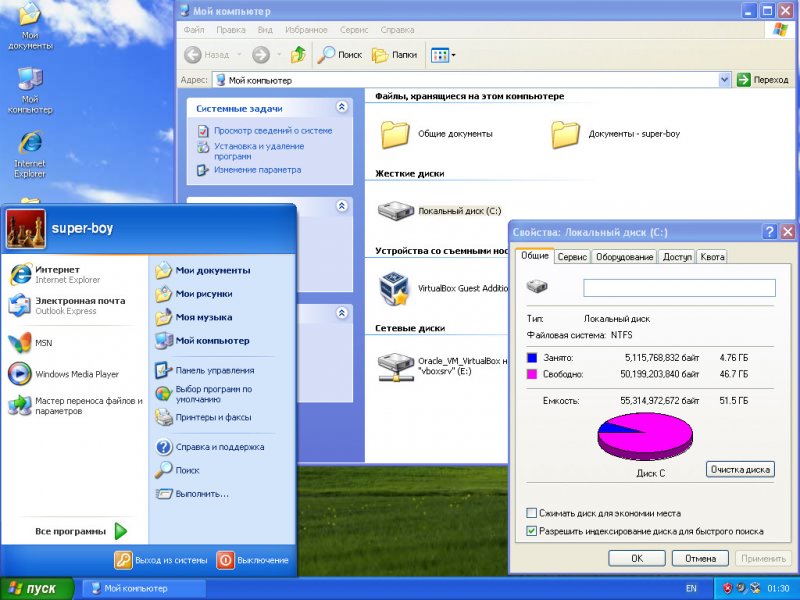This screenshot has width=800, height=600.
Task: Launch MSN from Start menu
Action: coord(31,343)
